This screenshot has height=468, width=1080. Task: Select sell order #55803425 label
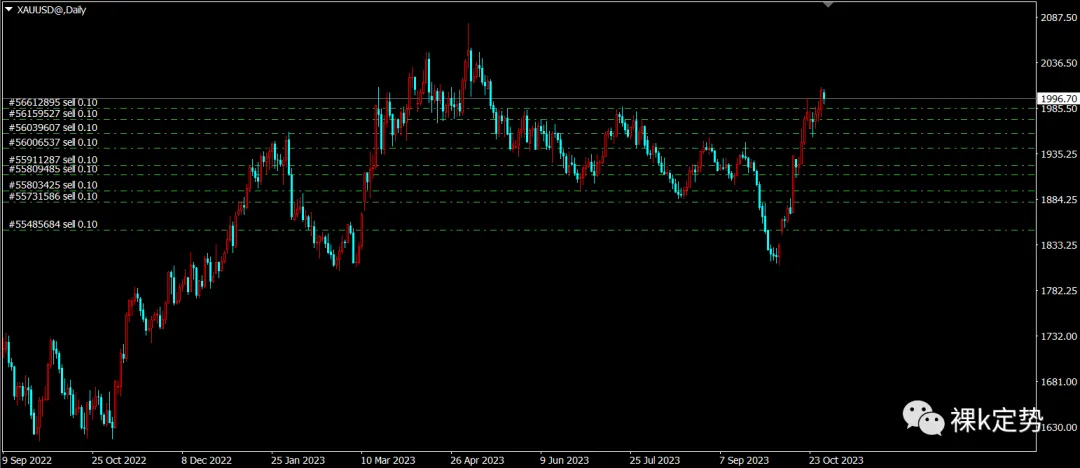point(53,185)
